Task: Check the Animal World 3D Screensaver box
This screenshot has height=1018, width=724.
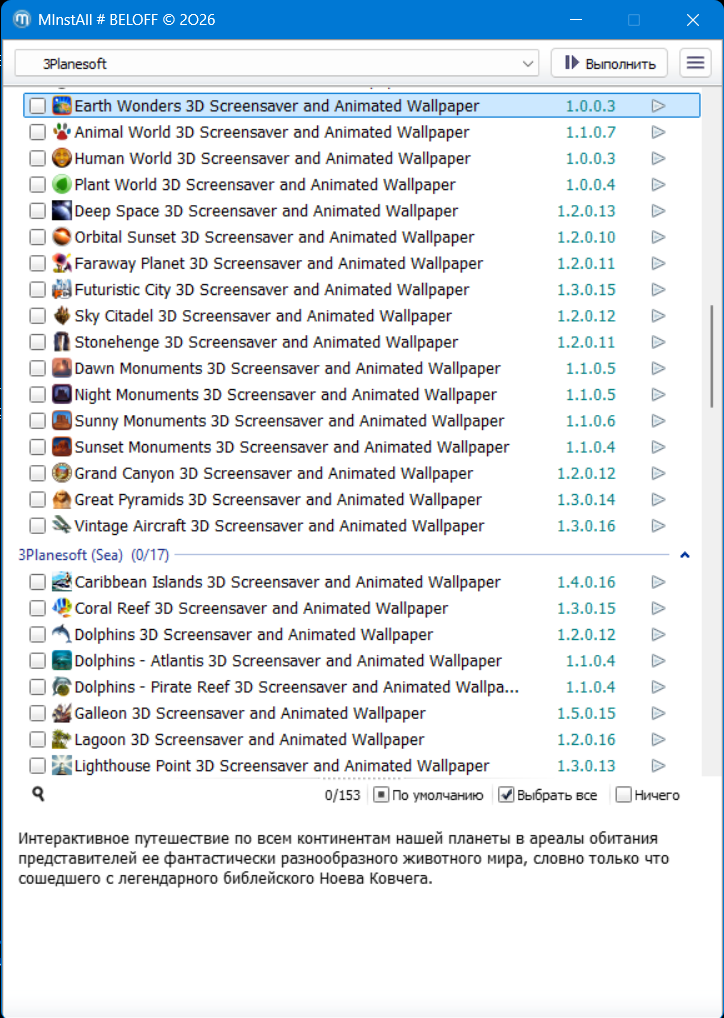Action: click(38, 132)
